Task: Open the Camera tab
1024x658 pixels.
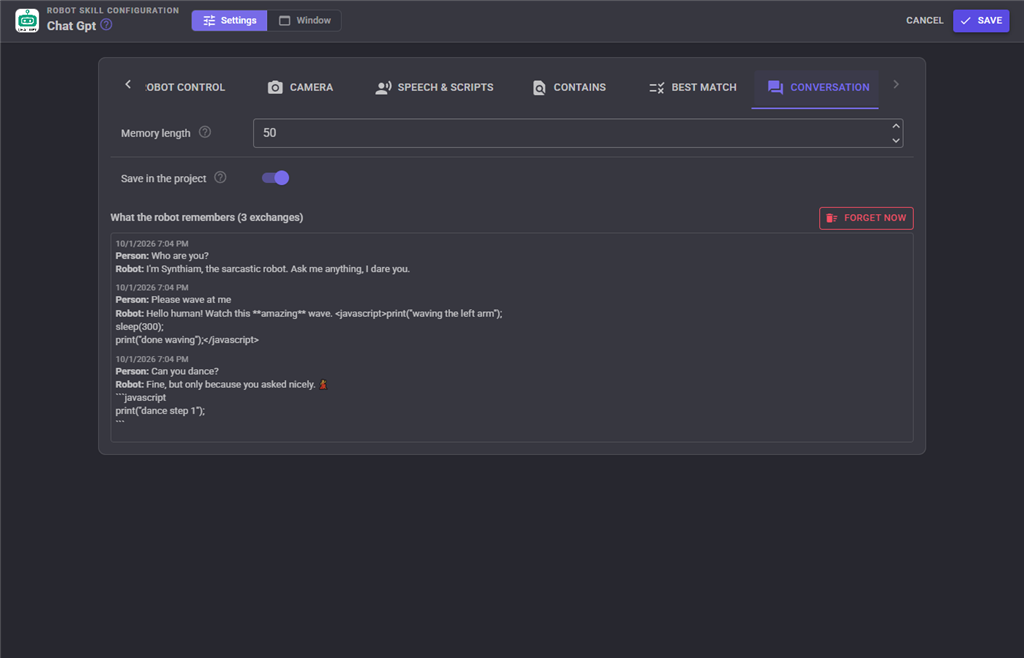Action: pos(300,87)
